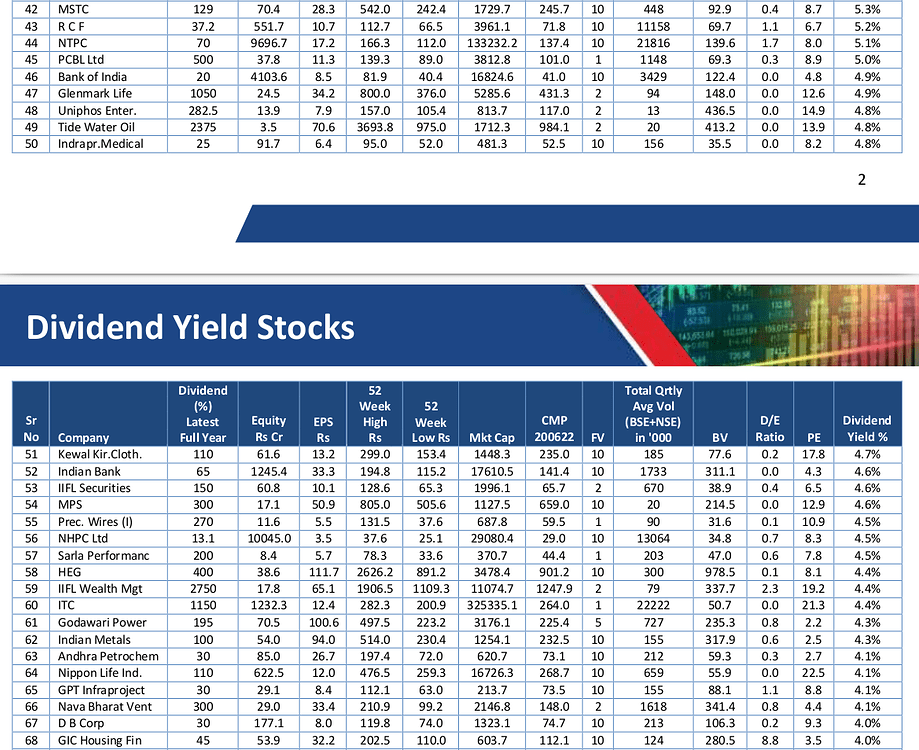Select the 52 Week High Rs column header
This screenshot has height=750, width=919.
[374, 414]
